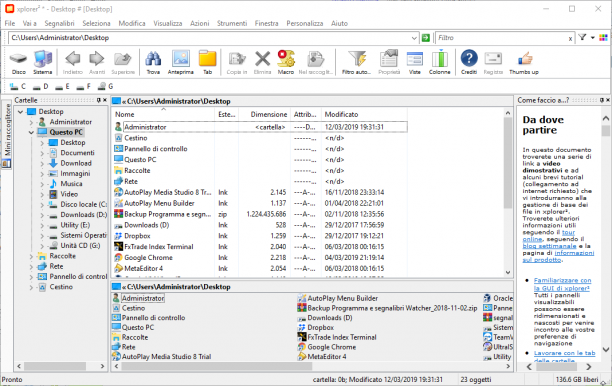This screenshot has width=612, height=386.
Task: Open the dropdown arrow next to filter funnel
Action: click(592, 37)
